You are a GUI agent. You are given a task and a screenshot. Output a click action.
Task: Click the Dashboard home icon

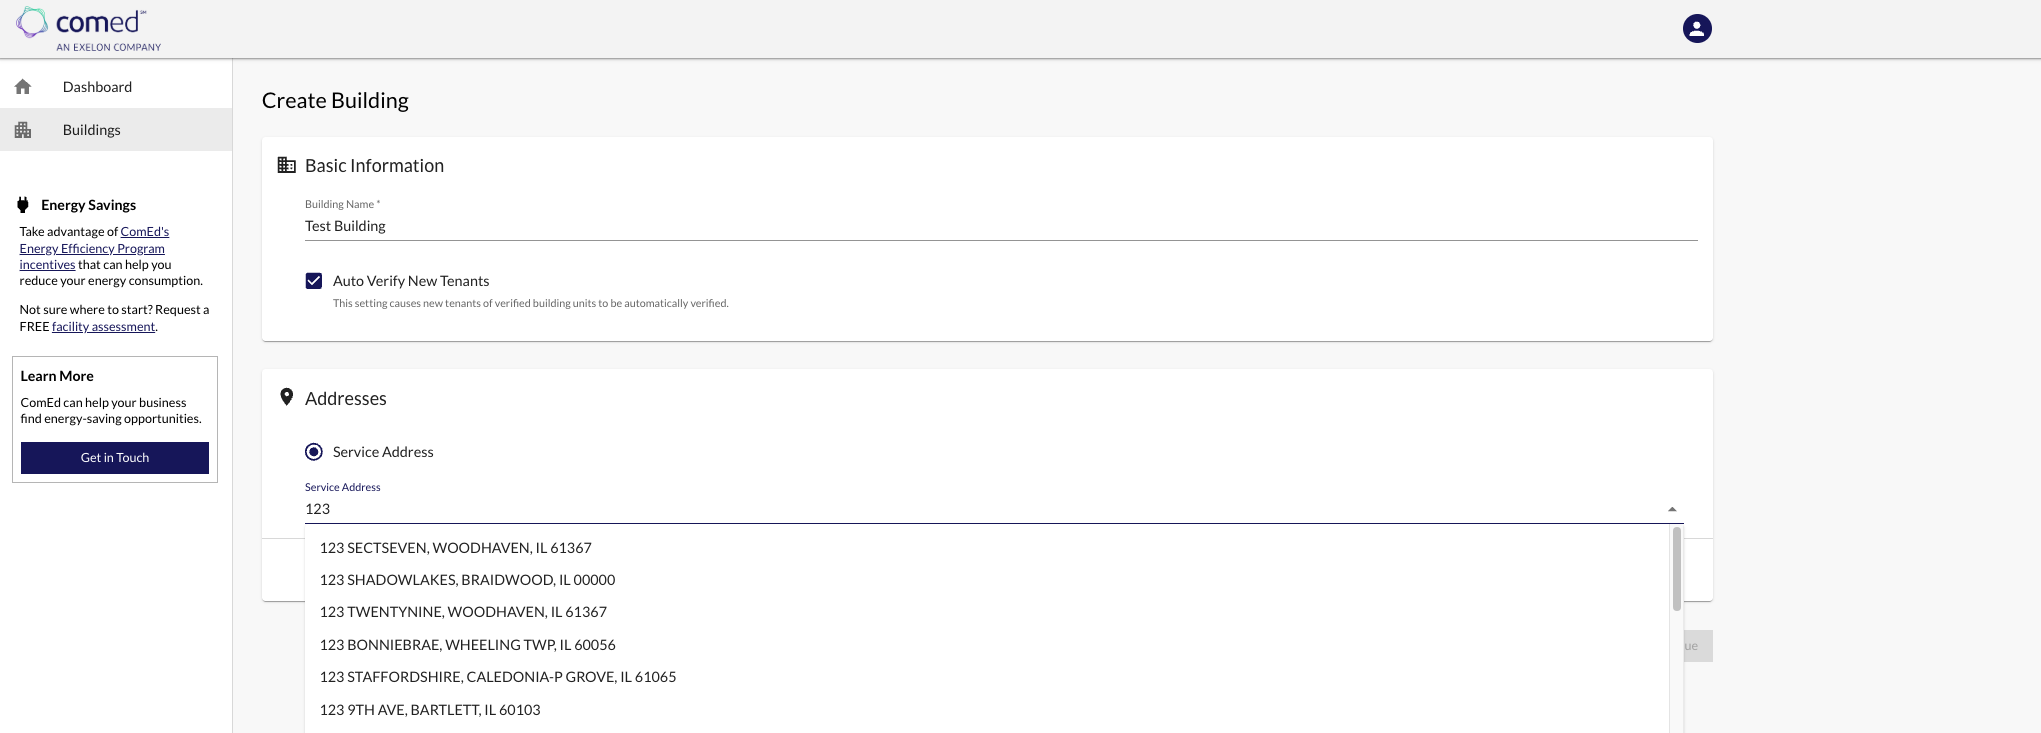tap(23, 87)
